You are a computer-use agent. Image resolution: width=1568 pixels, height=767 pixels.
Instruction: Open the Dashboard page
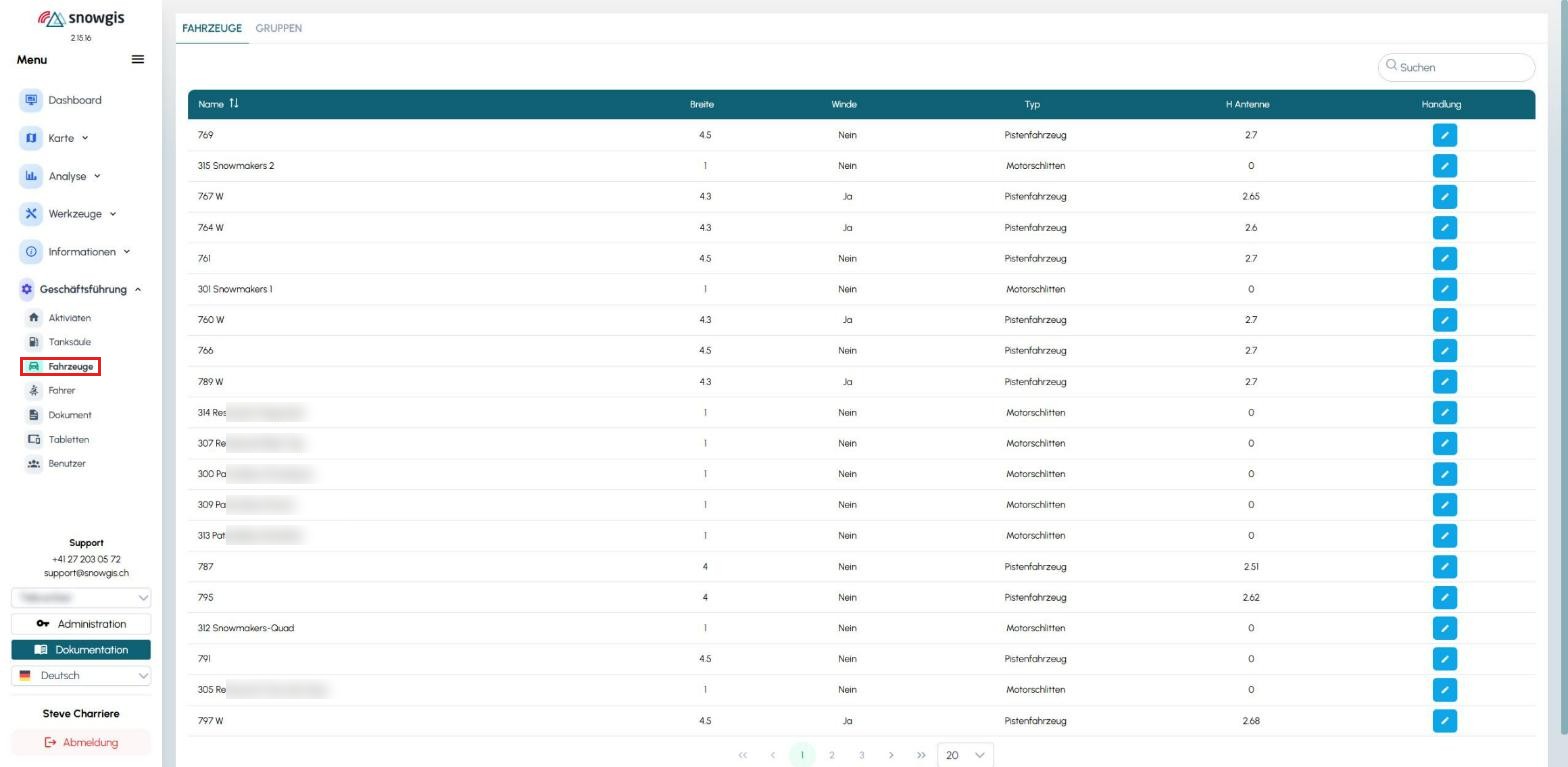pos(61,100)
